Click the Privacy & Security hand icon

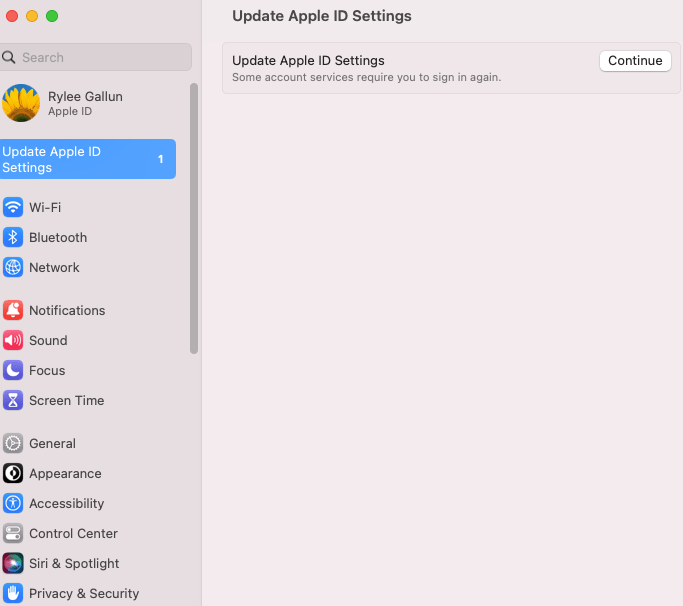(x=13, y=593)
